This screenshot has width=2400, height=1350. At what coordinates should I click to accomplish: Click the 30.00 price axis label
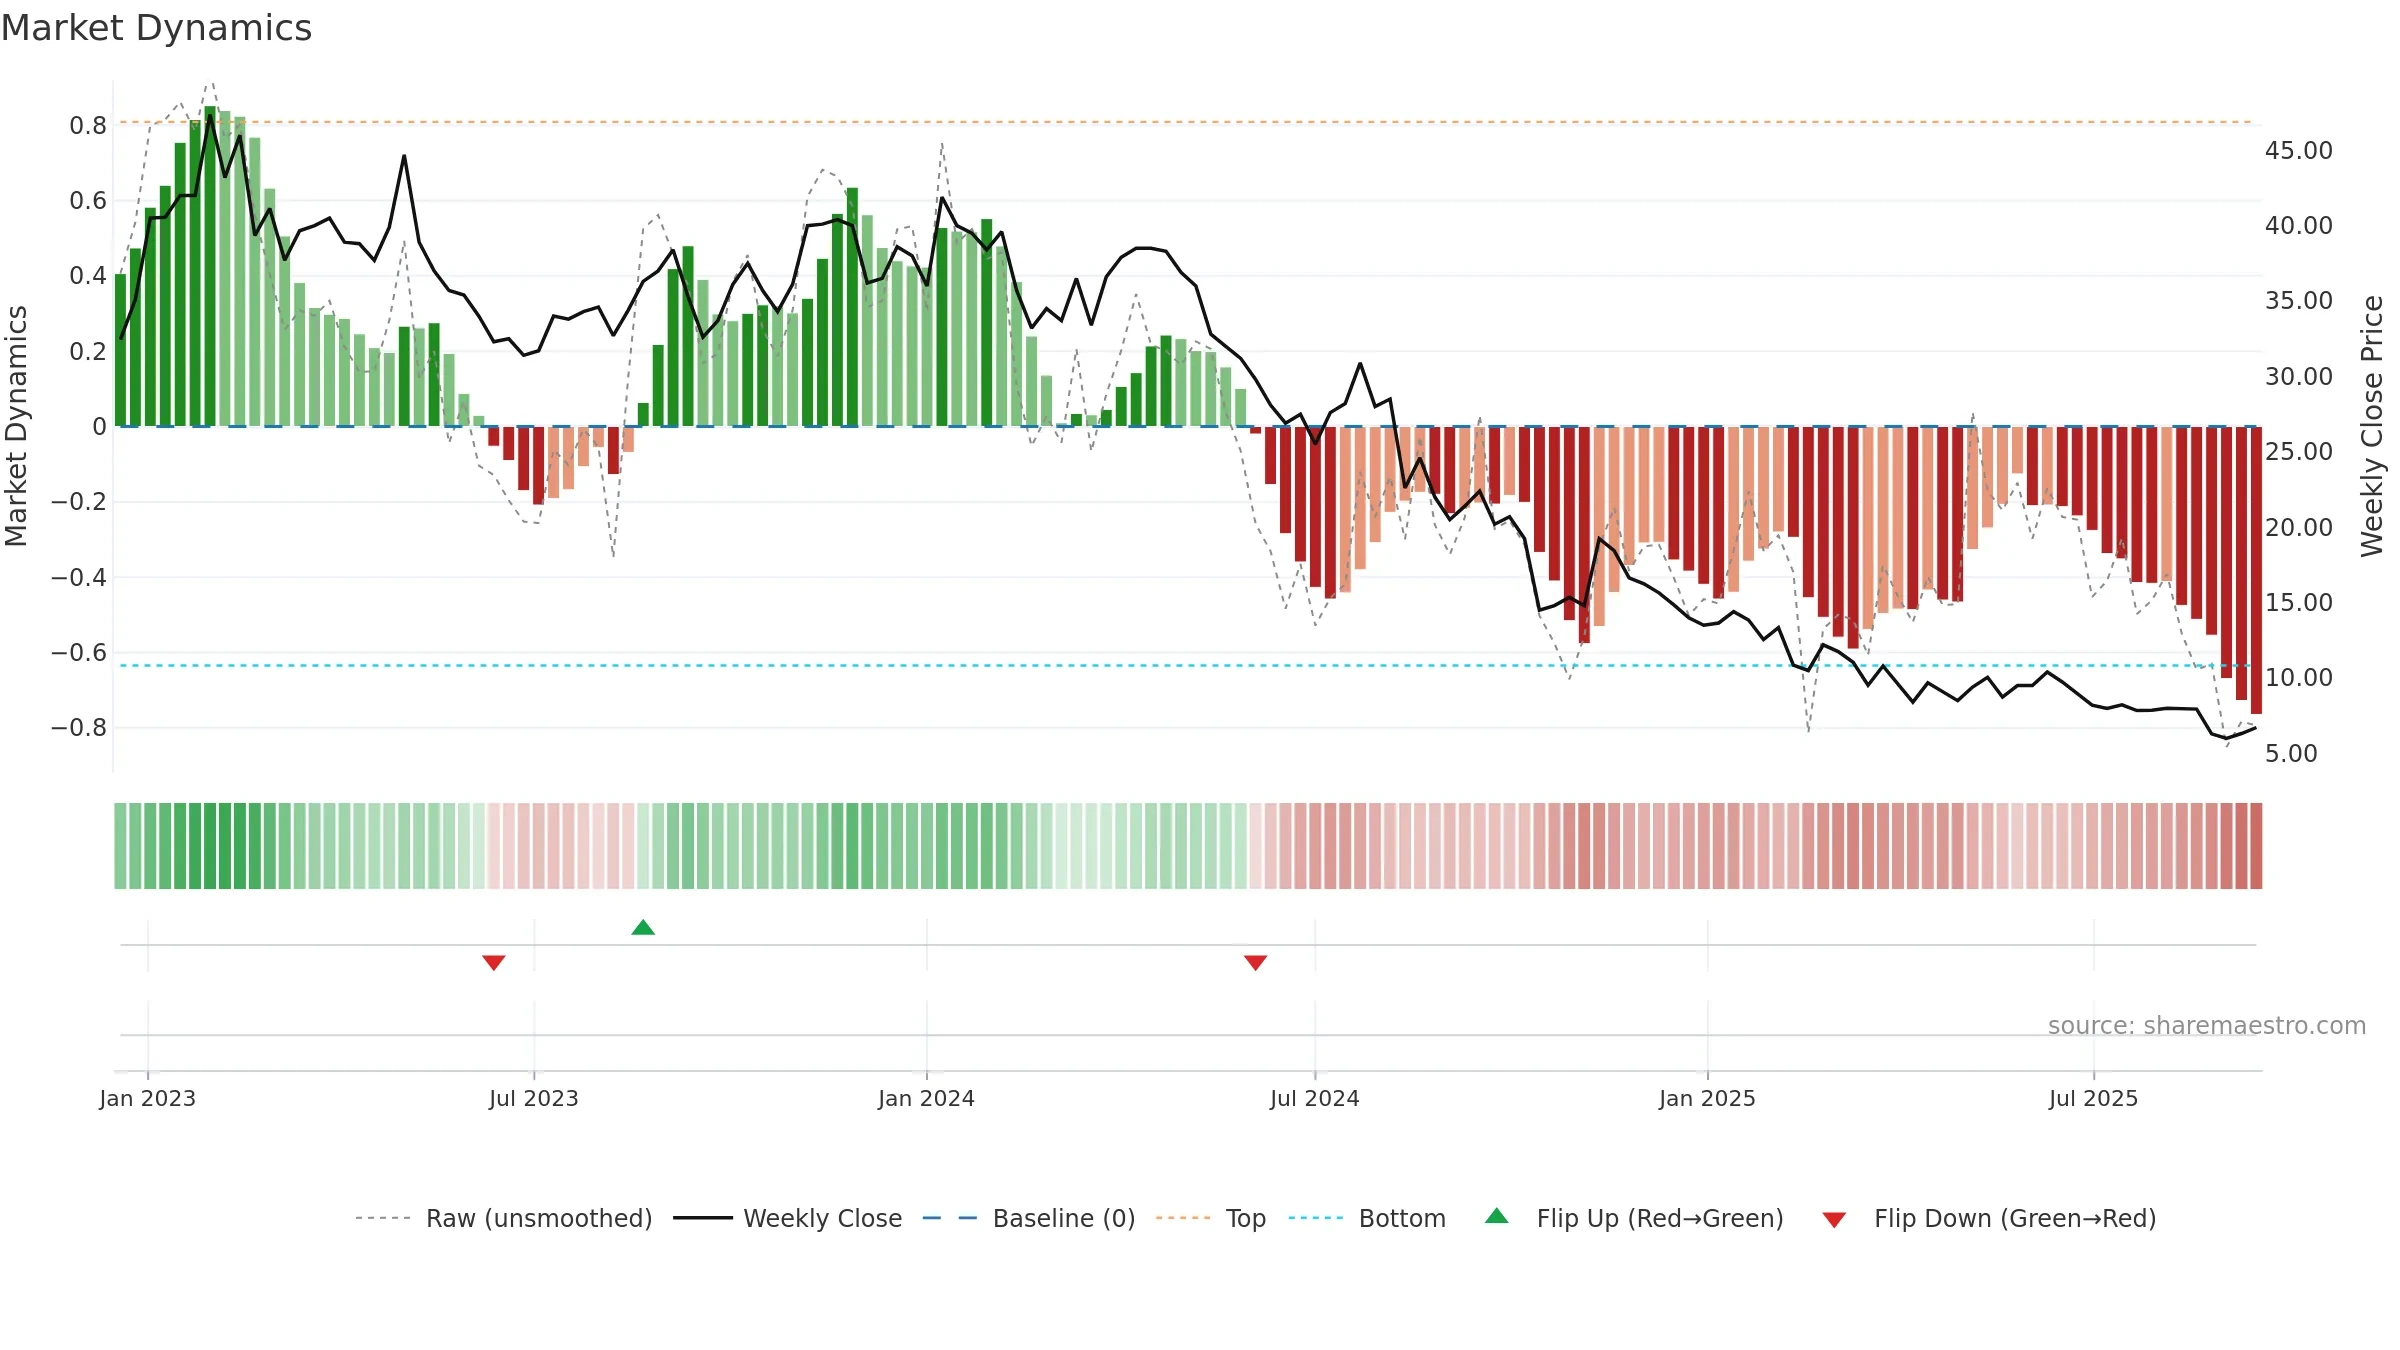click(2299, 376)
